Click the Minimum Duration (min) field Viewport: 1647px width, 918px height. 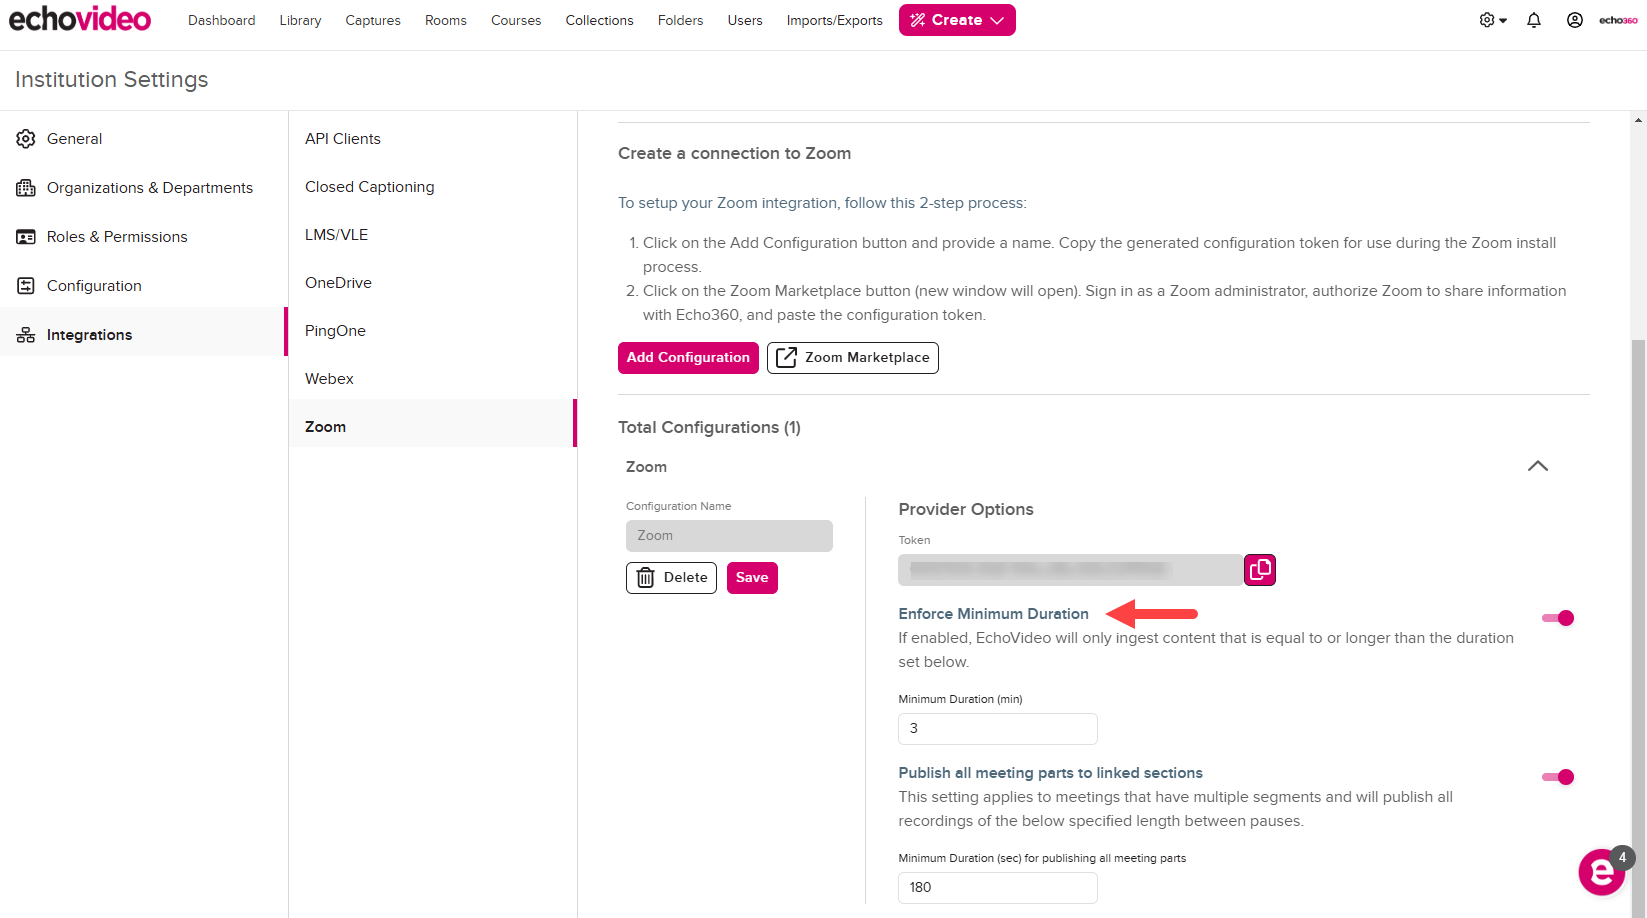pyautogui.click(x=997, y=729)
